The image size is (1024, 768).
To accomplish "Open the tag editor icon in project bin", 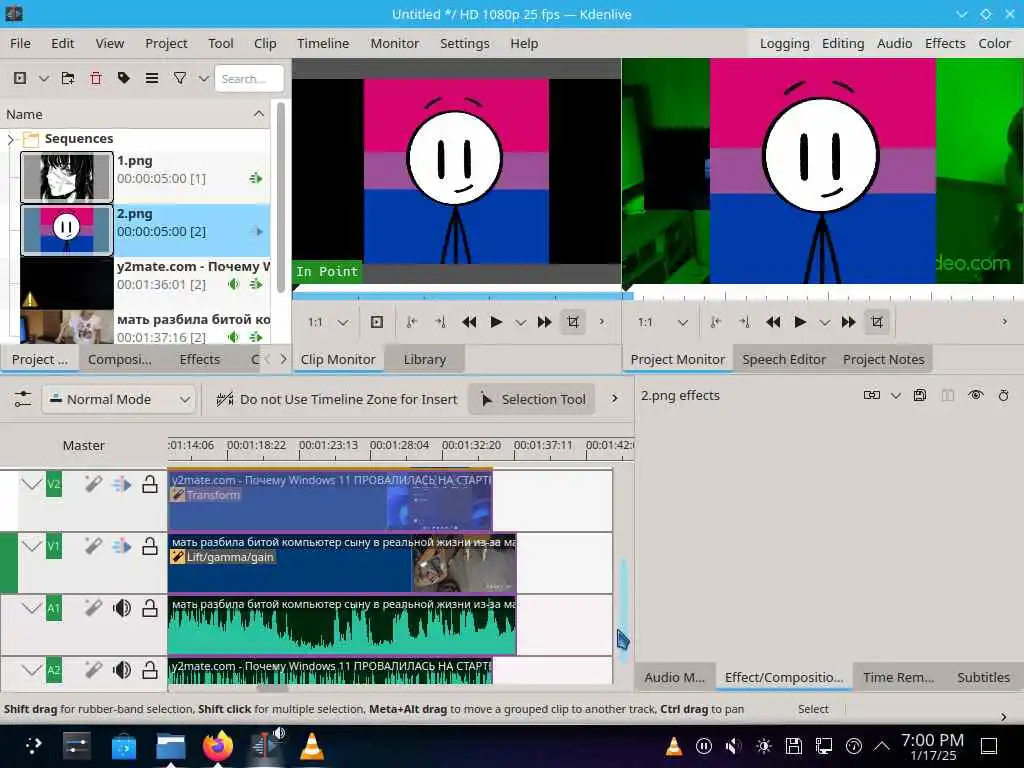I will 123,78.
